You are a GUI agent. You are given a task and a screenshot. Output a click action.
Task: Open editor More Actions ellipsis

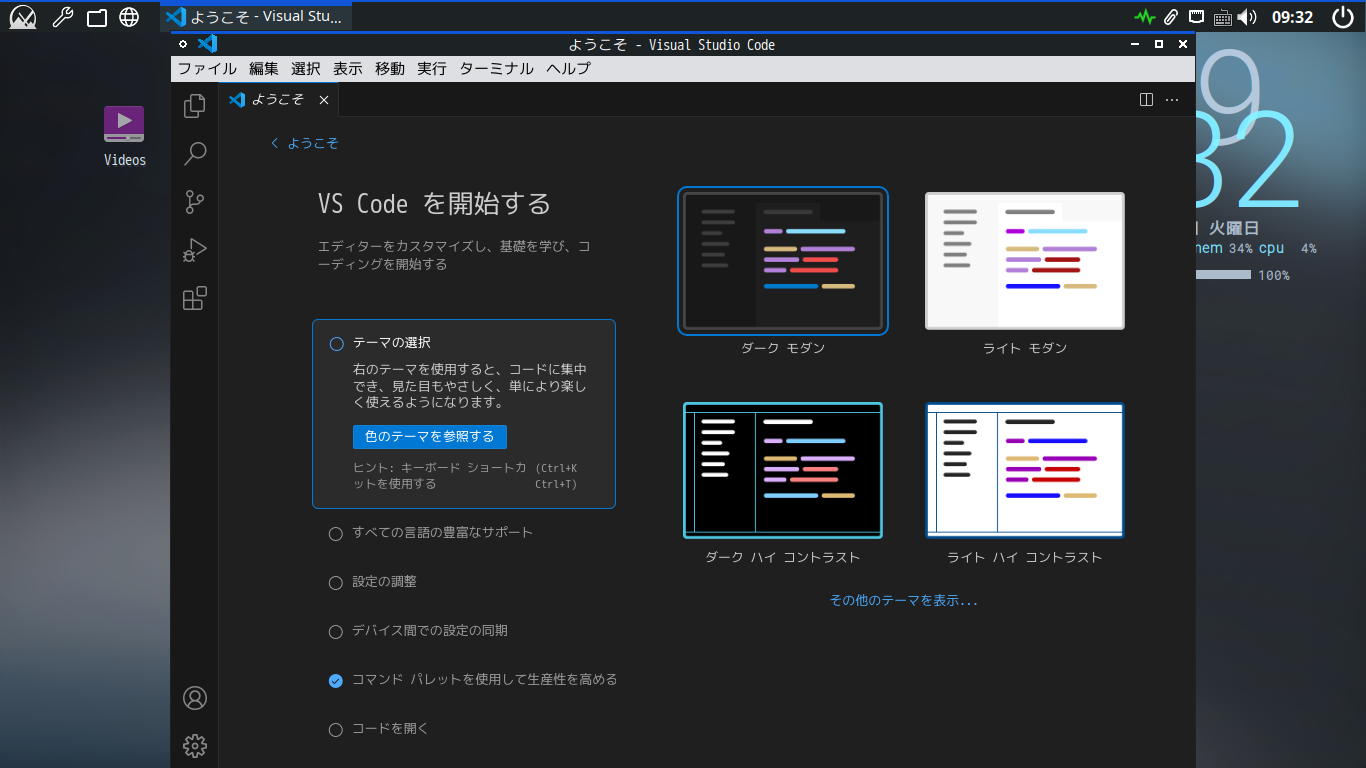pos(1172,100)
